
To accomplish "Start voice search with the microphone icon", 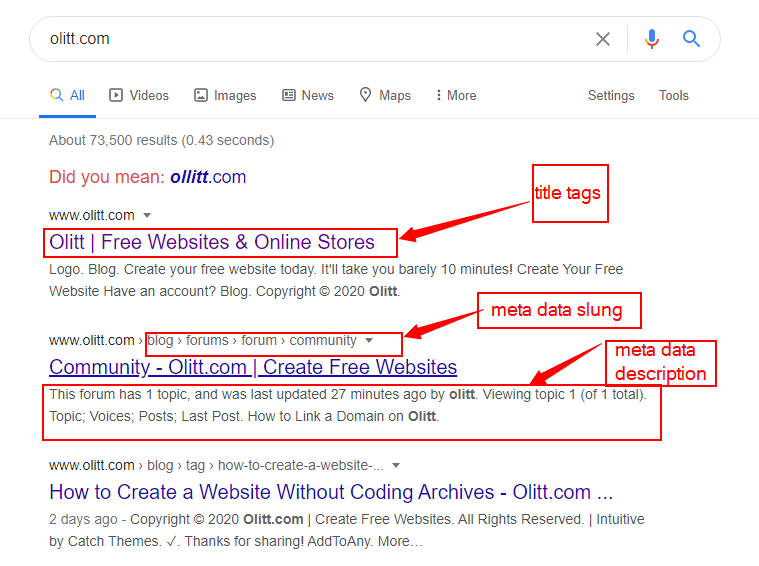I will [652, 39].
